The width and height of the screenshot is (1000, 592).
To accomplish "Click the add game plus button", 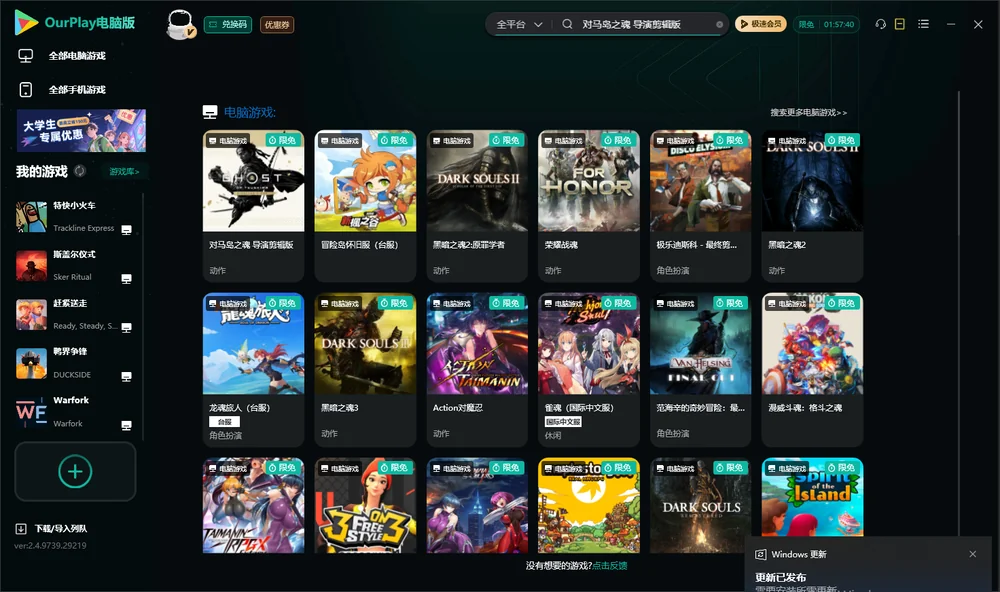I will pyautogui.click(x=75, y=471).
